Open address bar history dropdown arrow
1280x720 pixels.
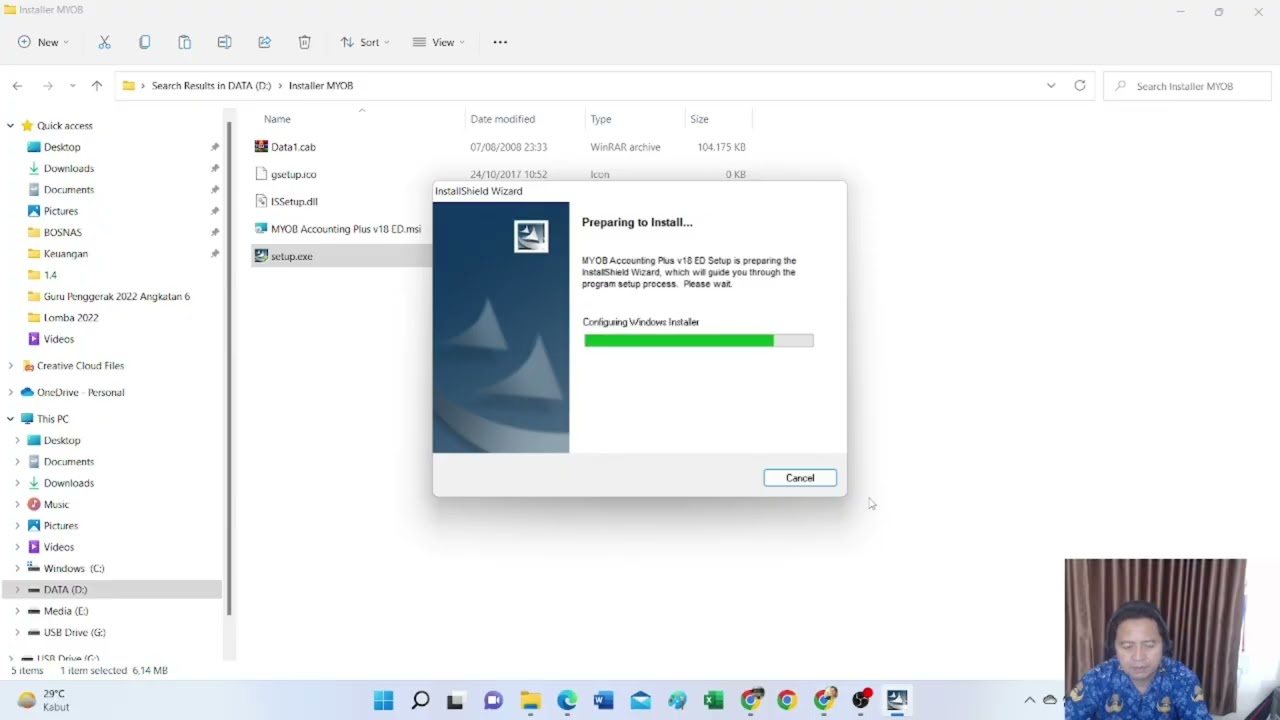(1051, 86)
